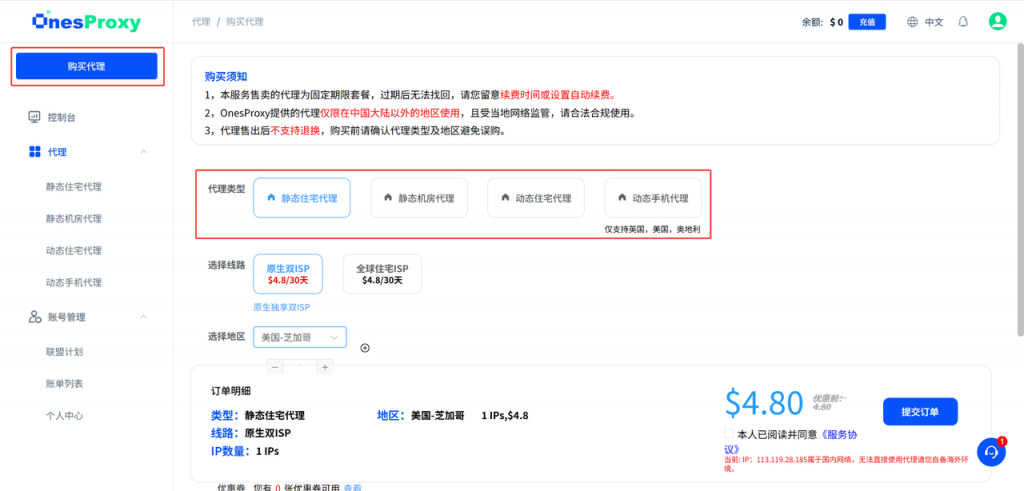Viewport: 1024px width, 491px height.
Task: Select the 静态机房代理 proxy type
Action: click(419, 198)
